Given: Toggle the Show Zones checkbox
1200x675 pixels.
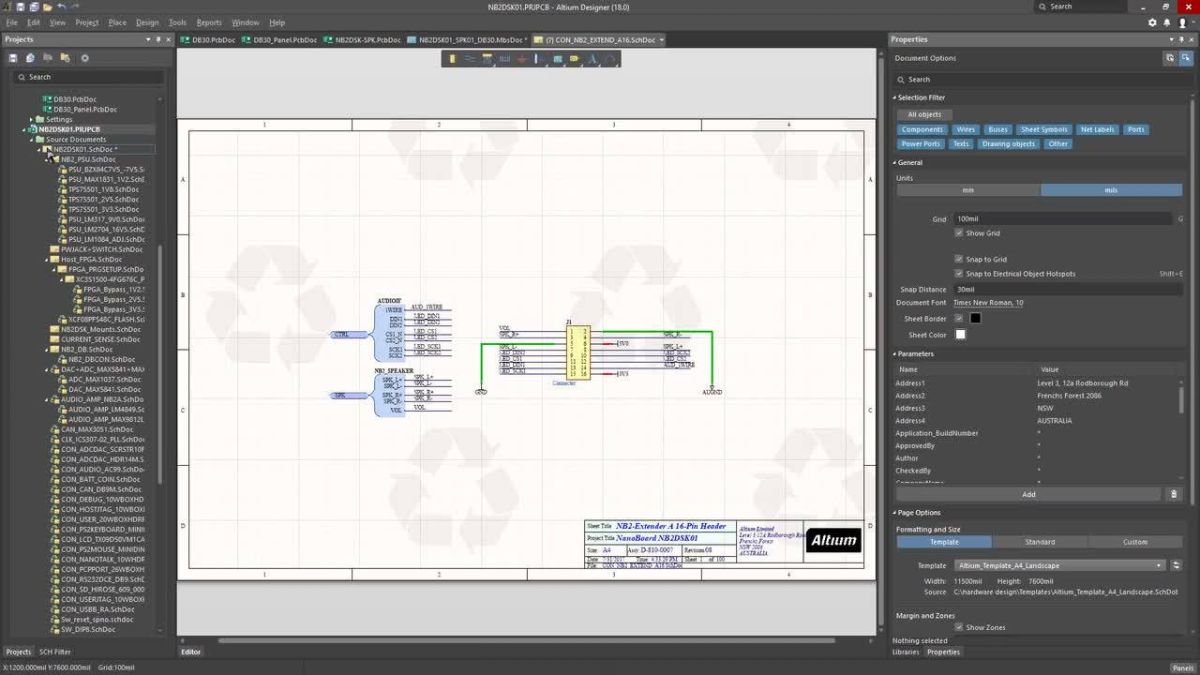Looking at the screenshot, I should click(960, 627).
